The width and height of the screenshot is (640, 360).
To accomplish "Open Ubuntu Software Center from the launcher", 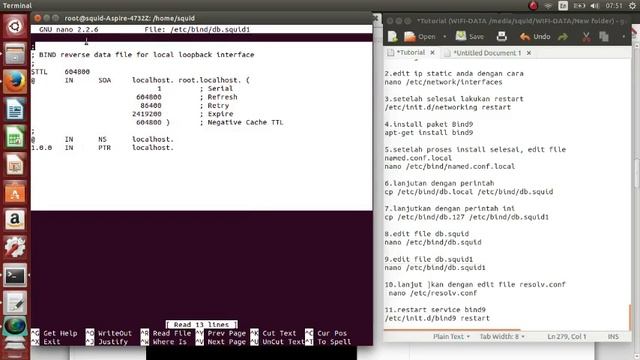I will coord(15,193).
